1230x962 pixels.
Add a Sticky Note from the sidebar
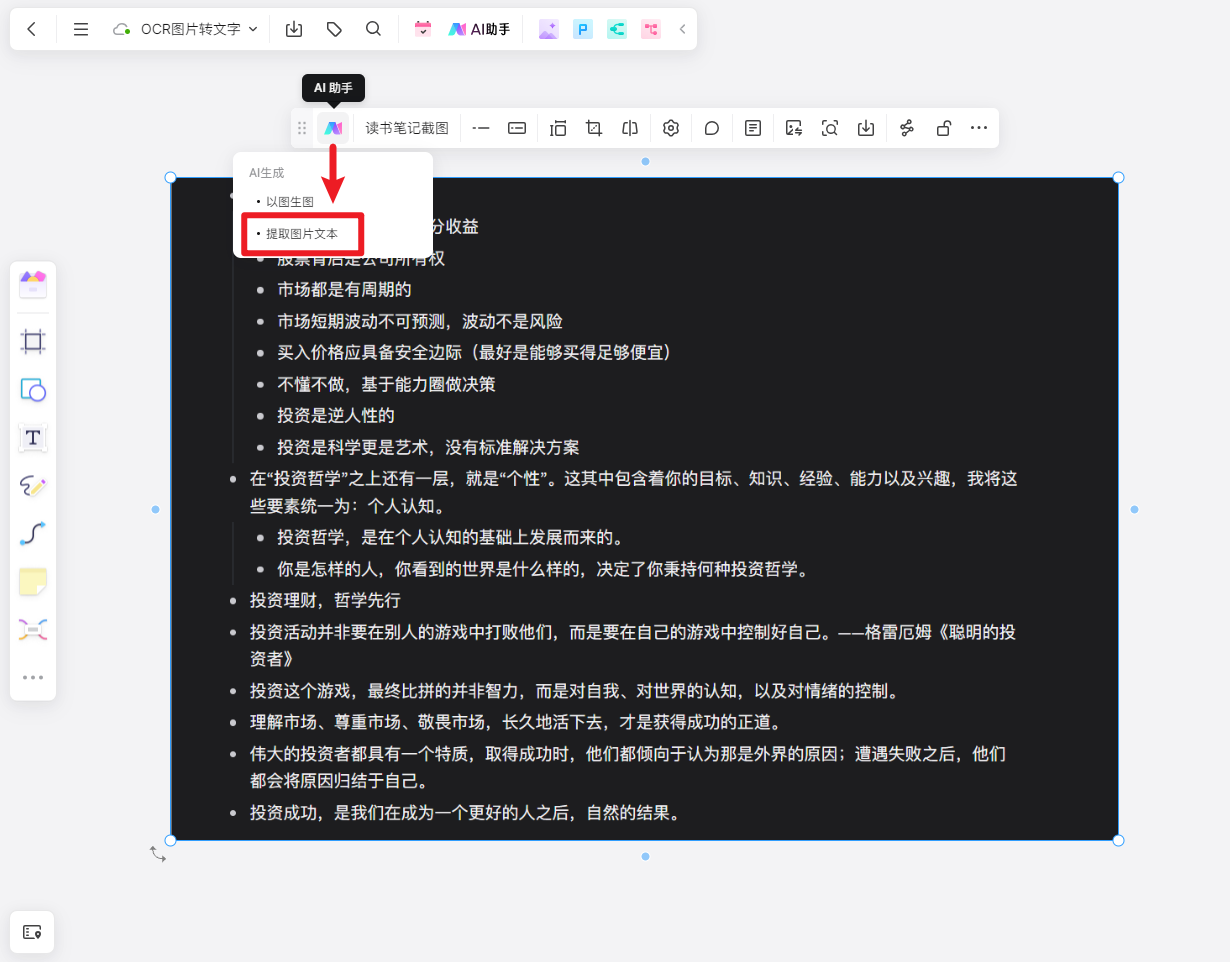pos(33,581)
